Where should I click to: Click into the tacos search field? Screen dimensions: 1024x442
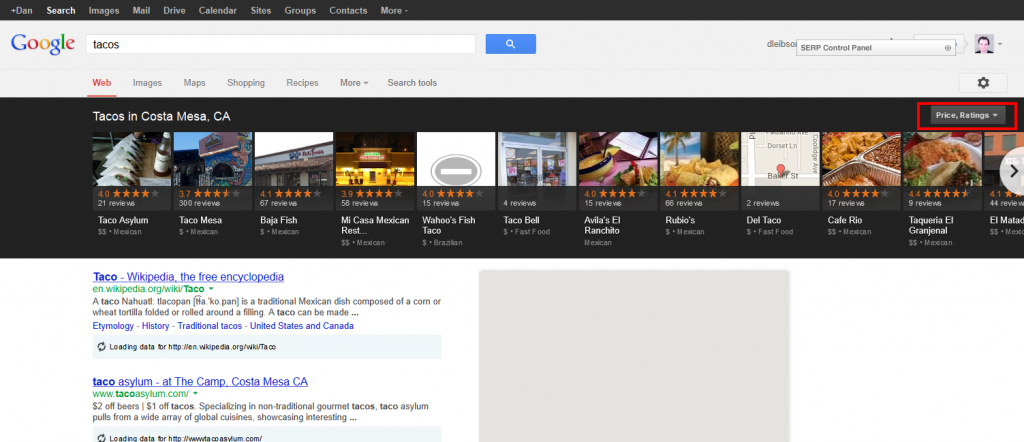click(x=280, y=44)
